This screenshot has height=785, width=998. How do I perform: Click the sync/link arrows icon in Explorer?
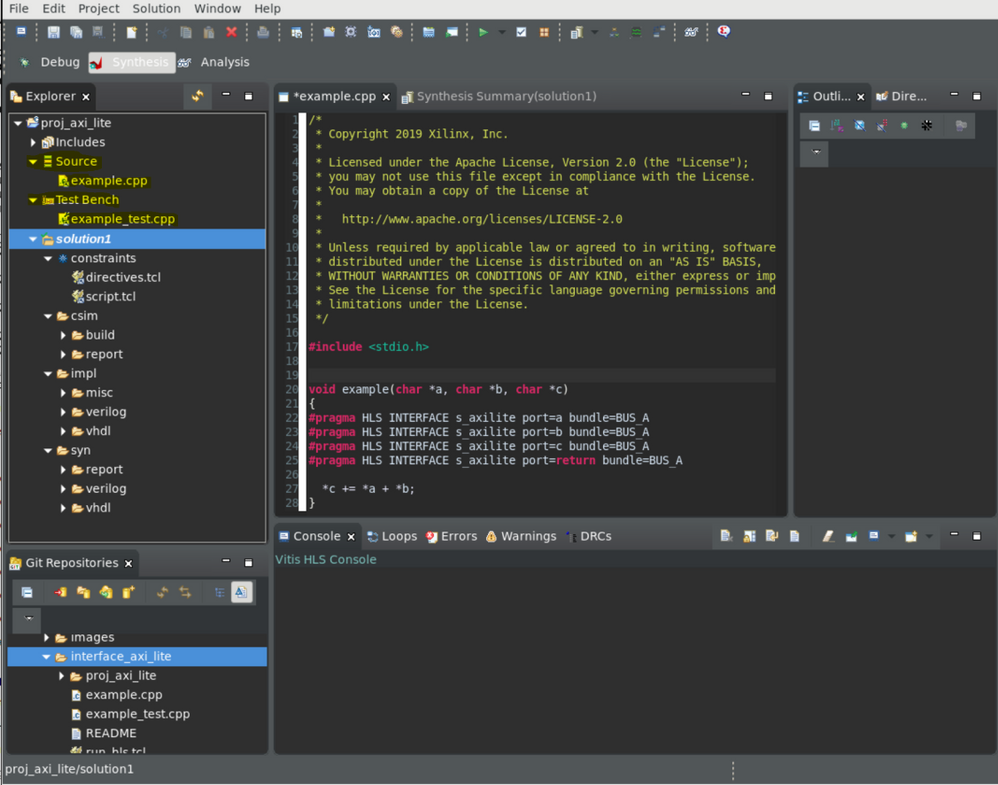197,96
